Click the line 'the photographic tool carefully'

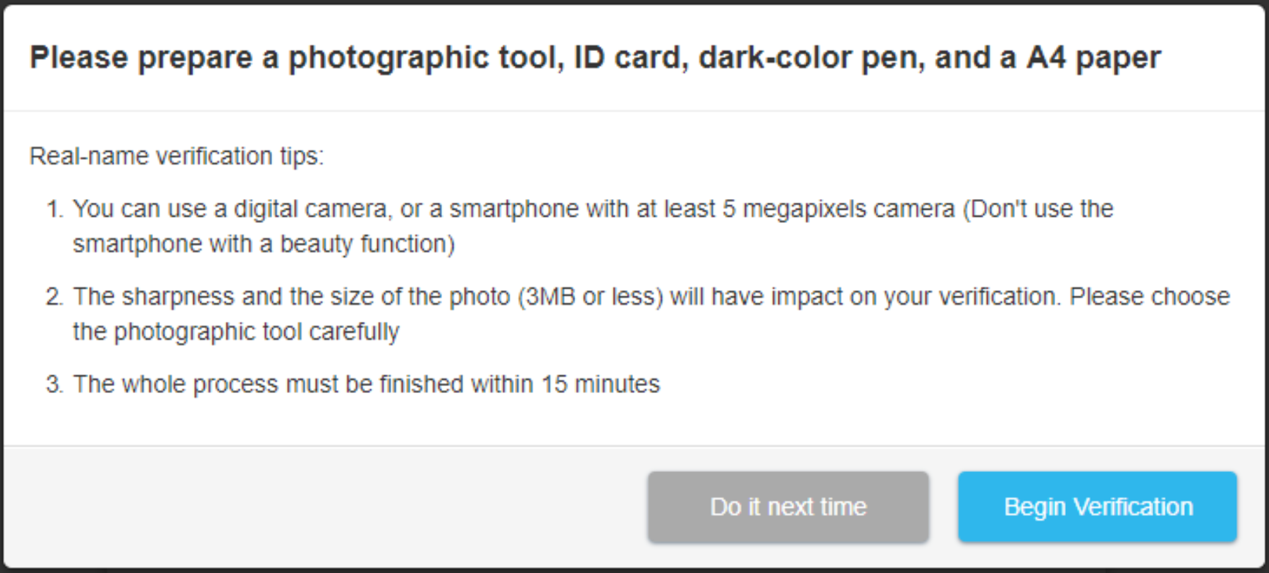click(x=235, y=332)
